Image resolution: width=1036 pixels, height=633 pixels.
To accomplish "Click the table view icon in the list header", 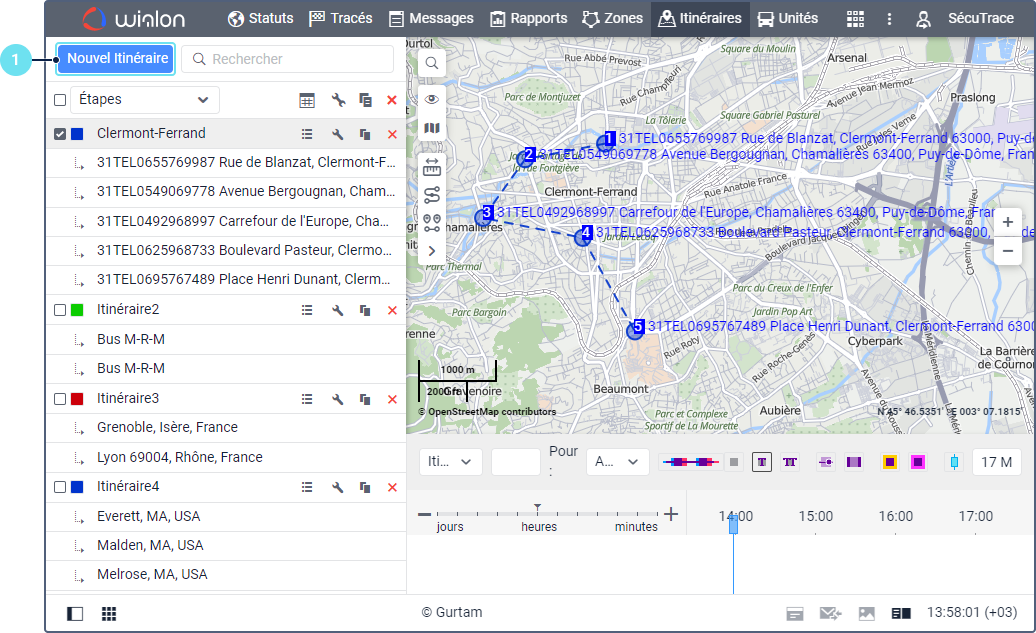I will (x=307, y=100).
